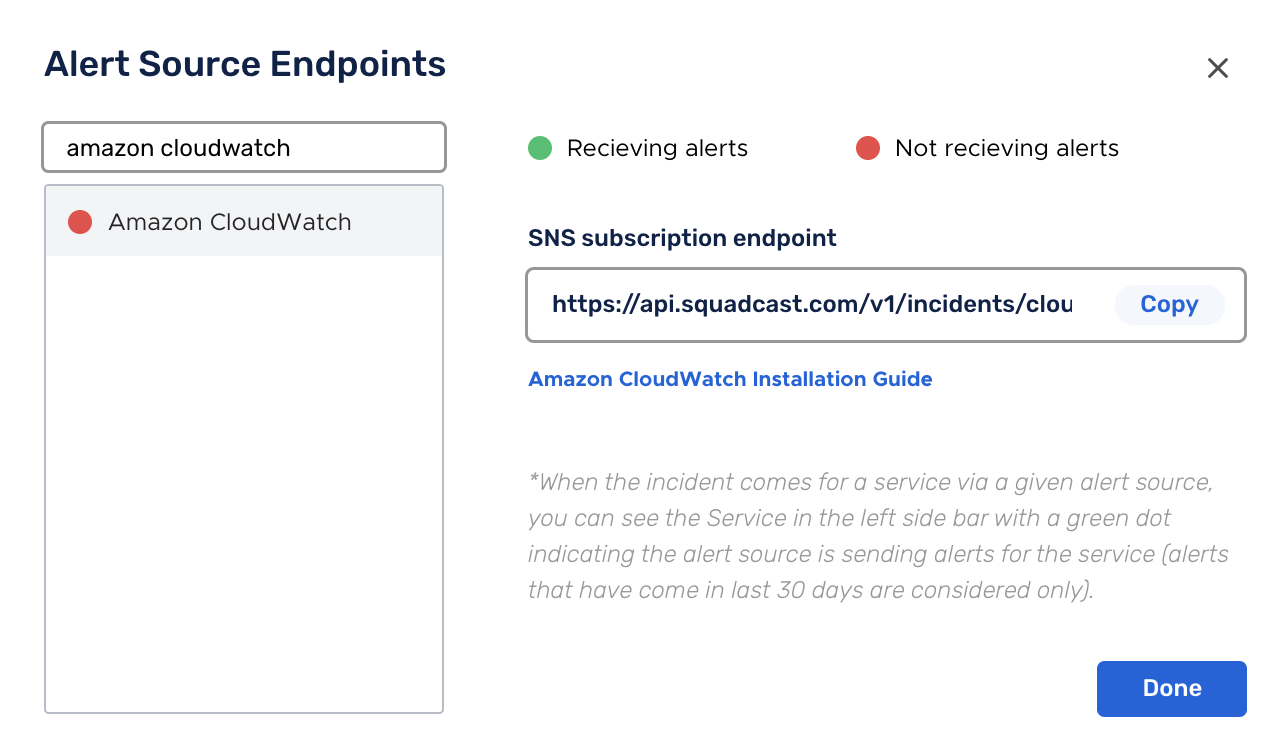Click the word cloudwatch in the search field
Viewport: 1280px width, 756px height.
pos(226,148)
